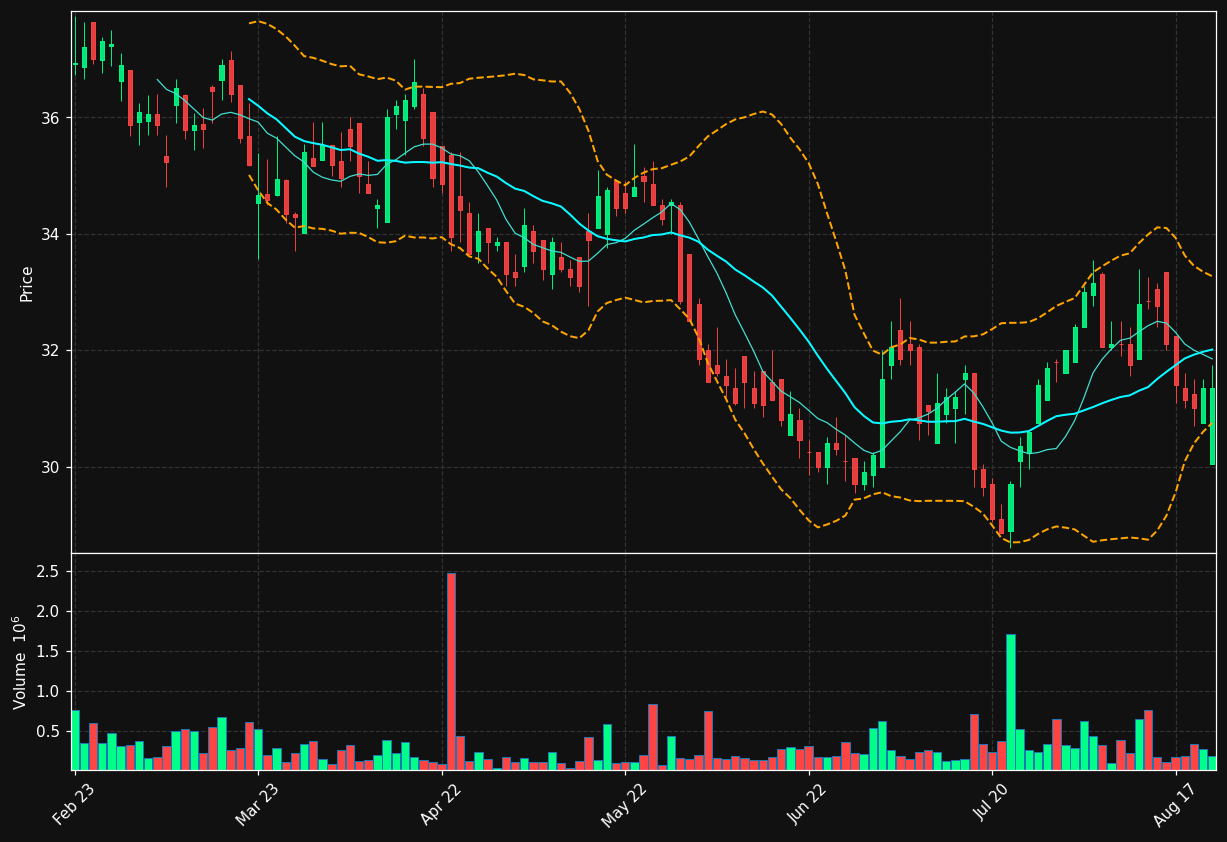Image resolution: width=1227 pixels, height=842 pixels.
Task: Click the "Jul 20" date axis label
Action: [x=992, y=802]
